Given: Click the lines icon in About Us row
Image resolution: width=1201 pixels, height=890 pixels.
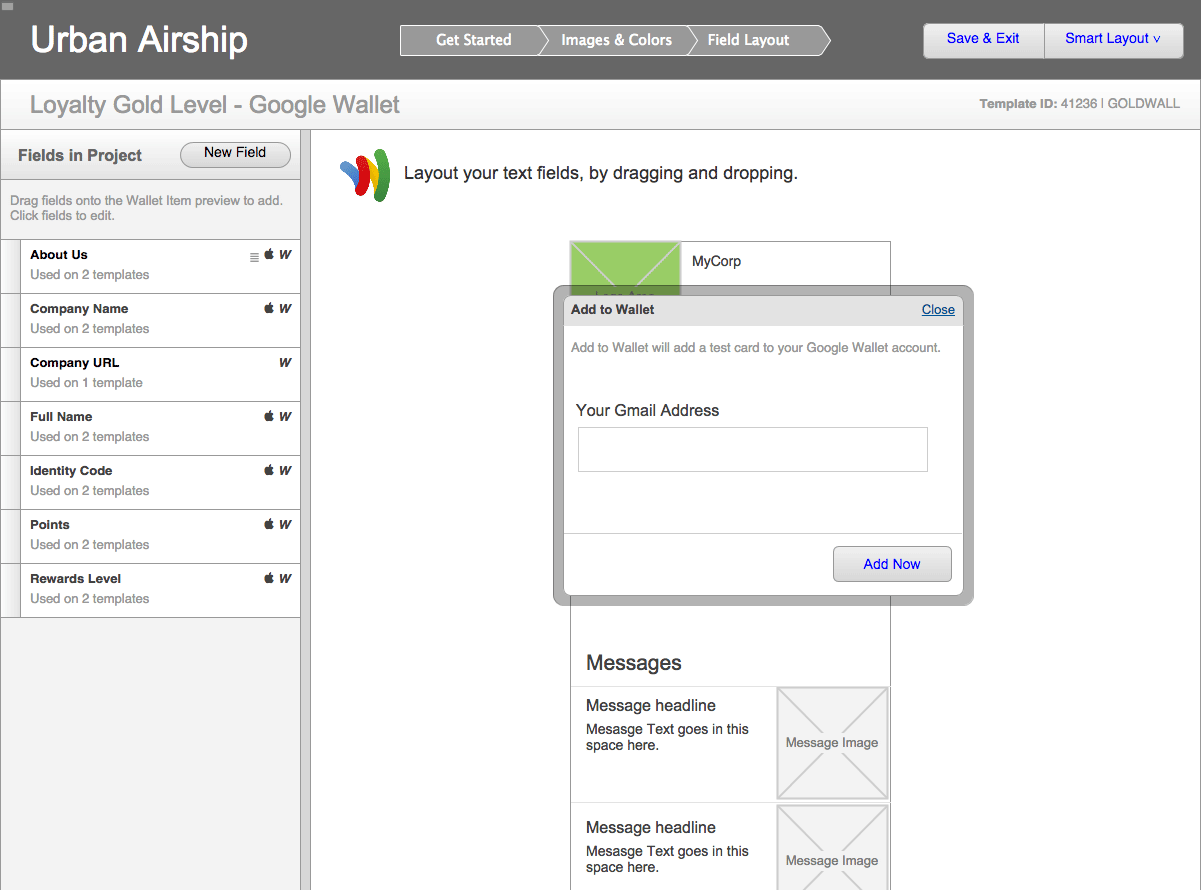Looking at the screenshot, I should tap(254, 257).
